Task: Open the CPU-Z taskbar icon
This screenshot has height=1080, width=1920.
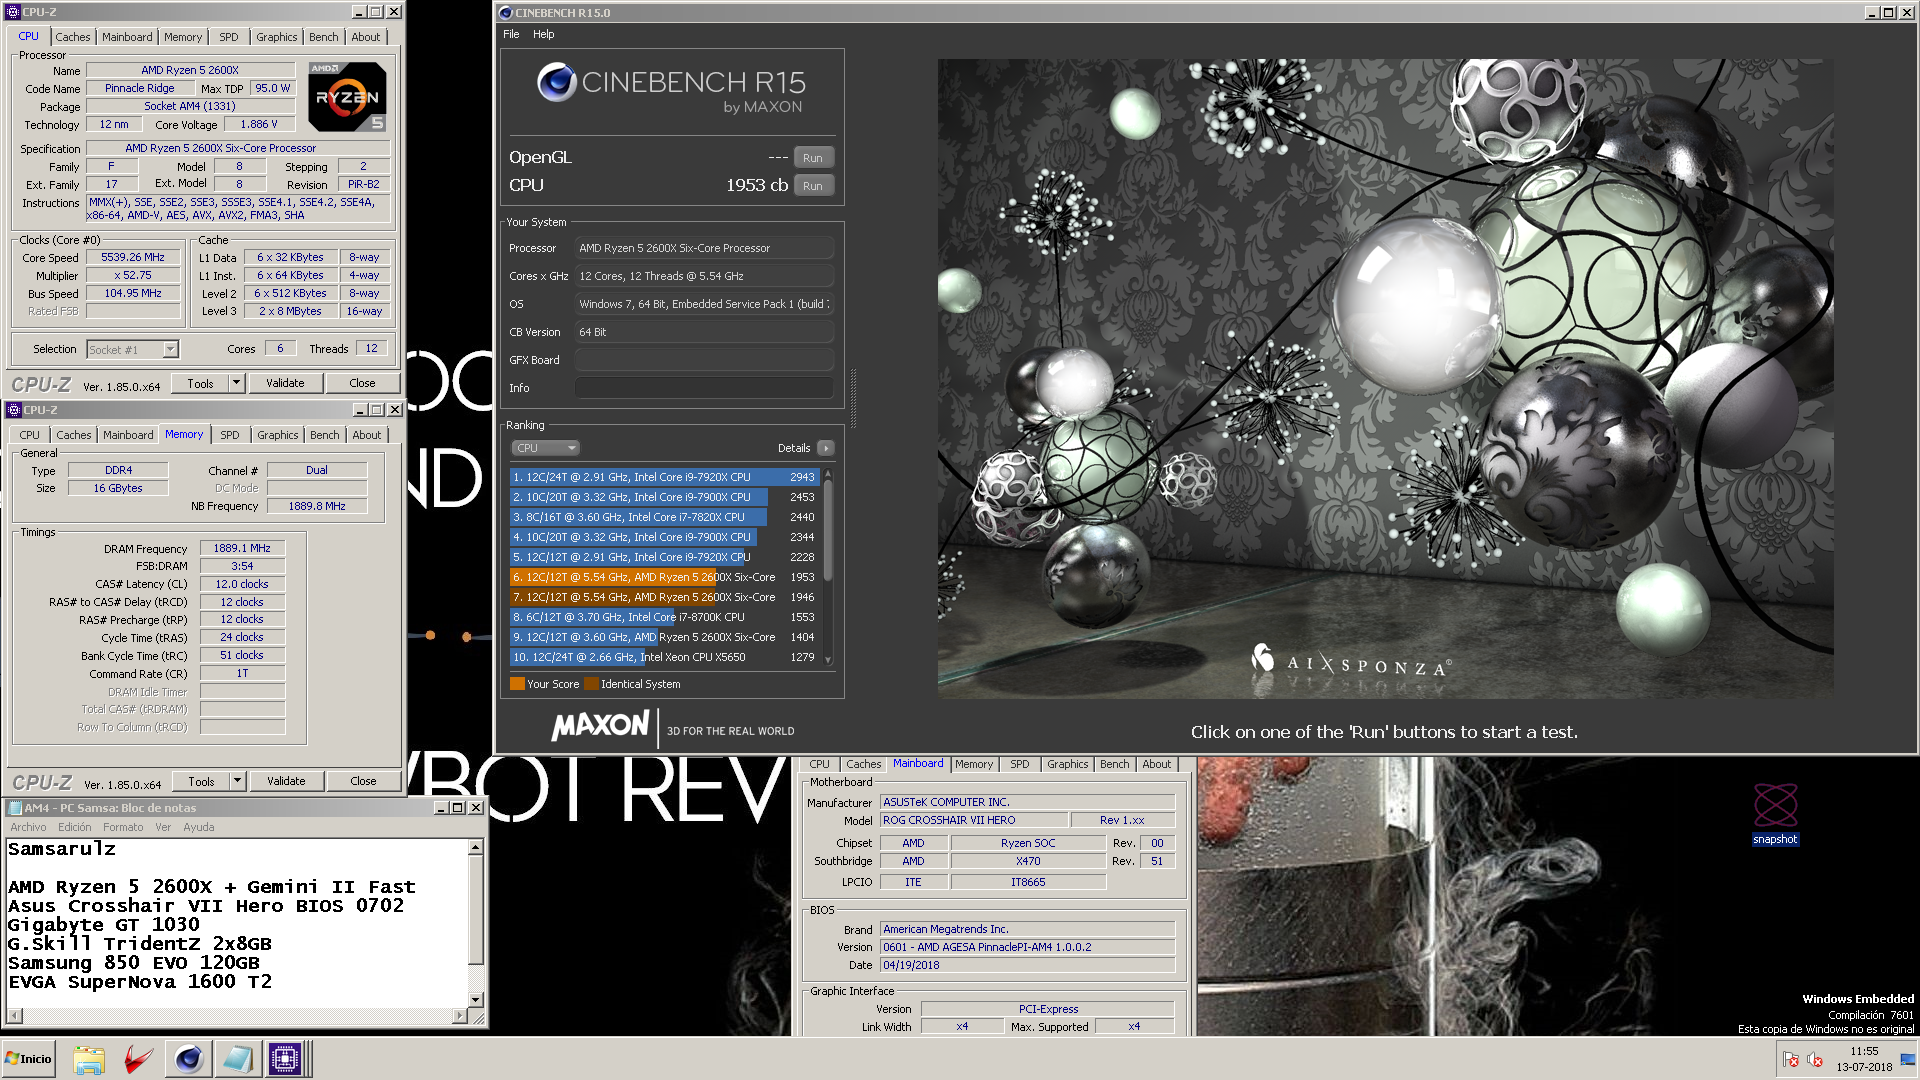Action: (x=285, y=1059)
